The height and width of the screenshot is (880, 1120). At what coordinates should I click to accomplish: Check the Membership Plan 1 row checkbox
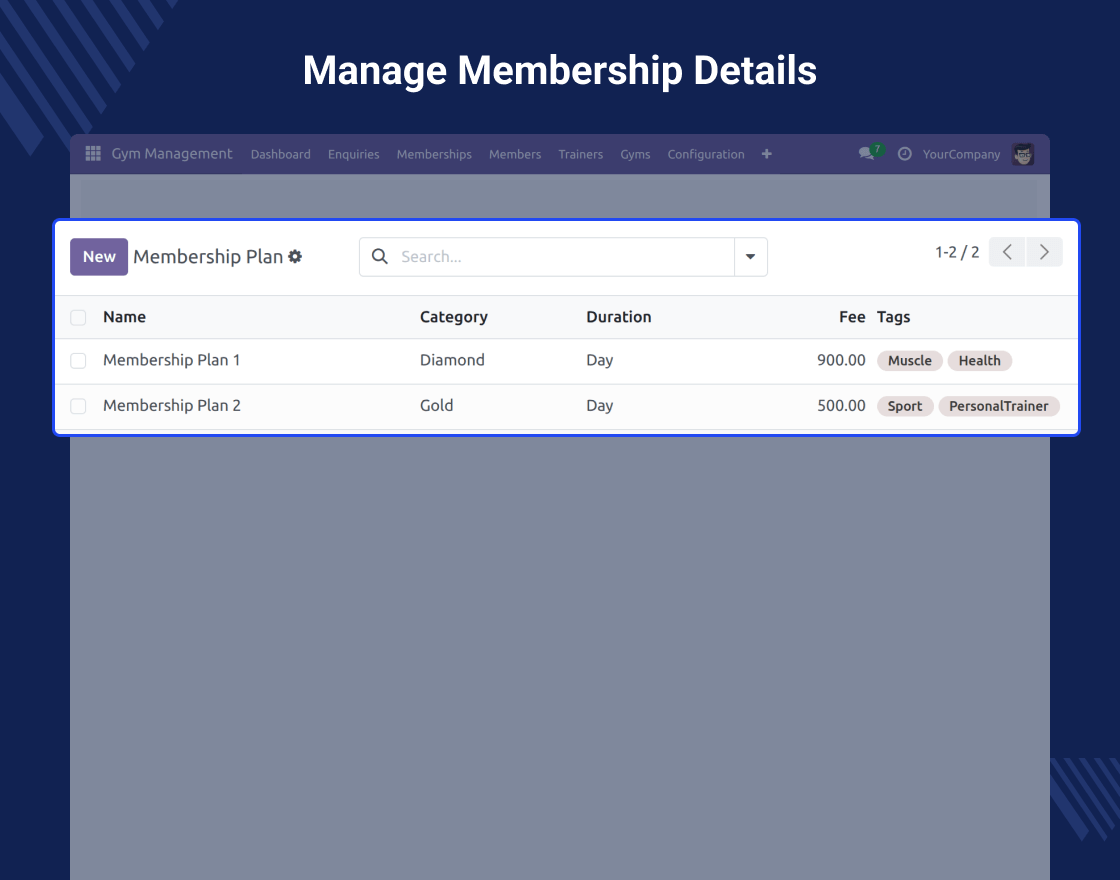point(78,361)
